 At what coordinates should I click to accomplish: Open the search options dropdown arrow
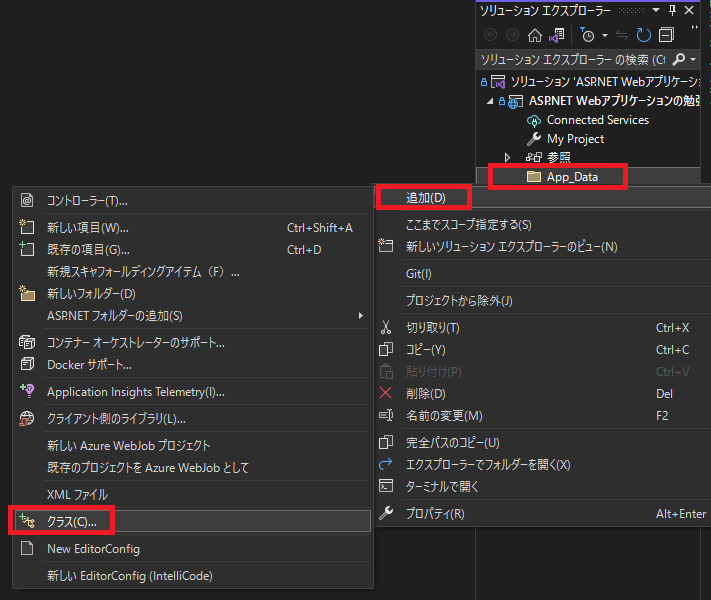tap(692, 59)
